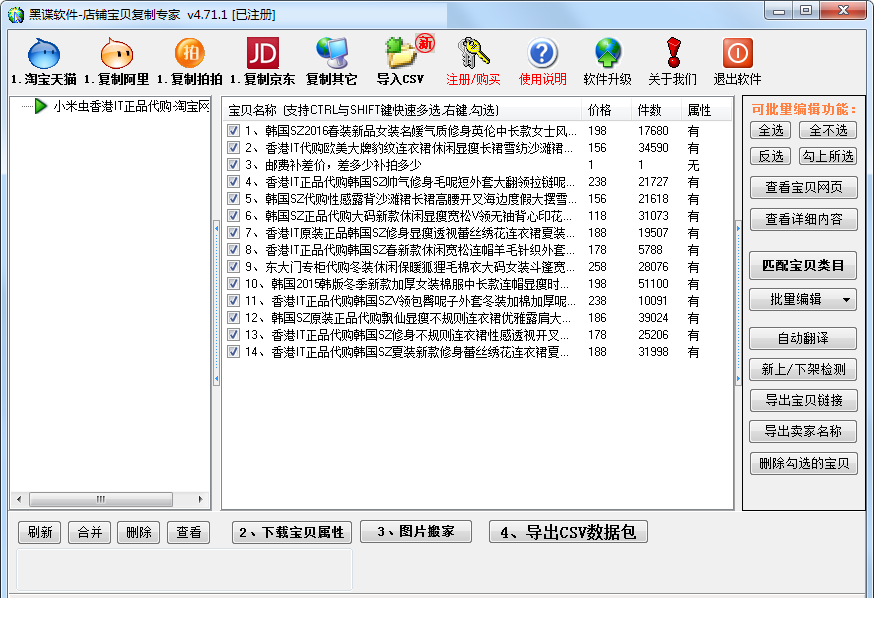Launch the 复制拍拍 toolbar icon
This screenshot has width=874, height=621.
point(190,54)
